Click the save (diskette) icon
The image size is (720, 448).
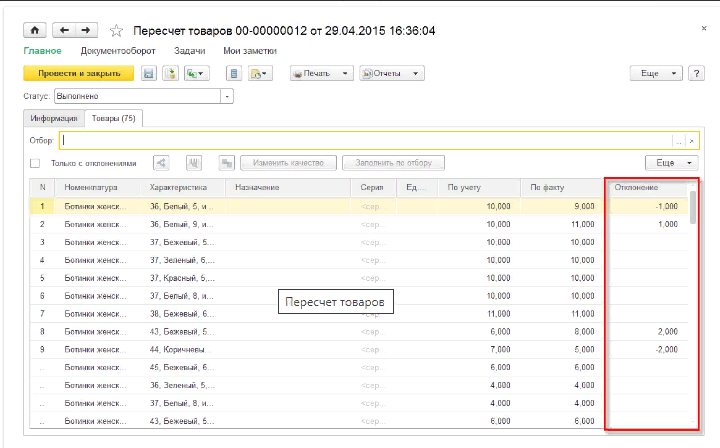coord(148,73)
